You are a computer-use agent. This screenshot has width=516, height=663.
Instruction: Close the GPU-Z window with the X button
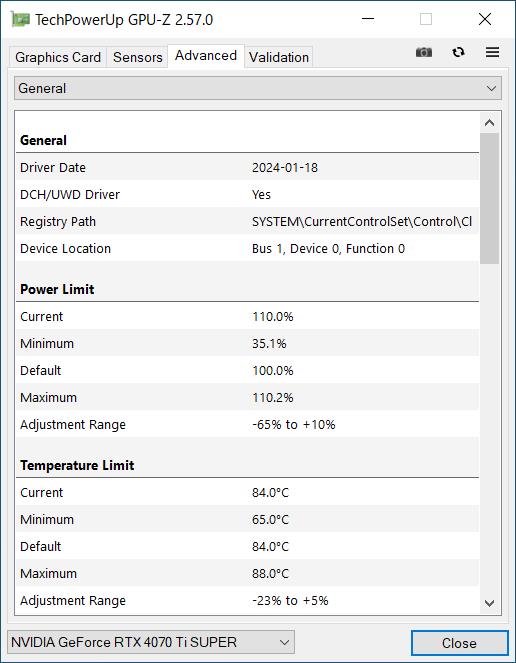485,19
